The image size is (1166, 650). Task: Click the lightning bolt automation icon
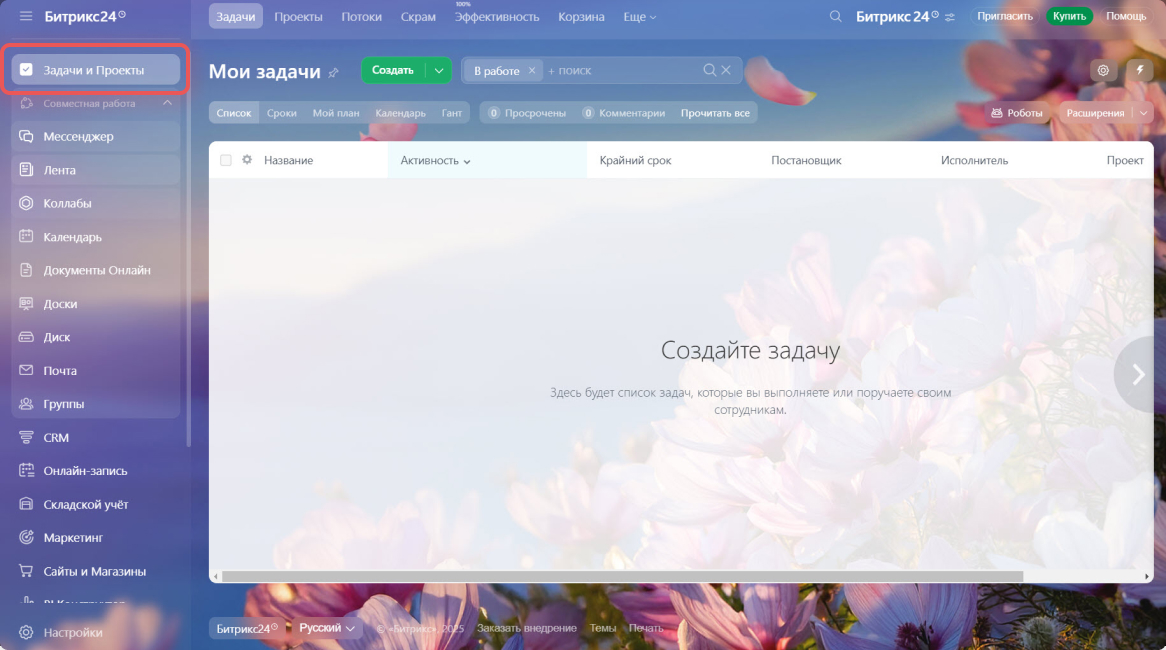(1140, 70)
